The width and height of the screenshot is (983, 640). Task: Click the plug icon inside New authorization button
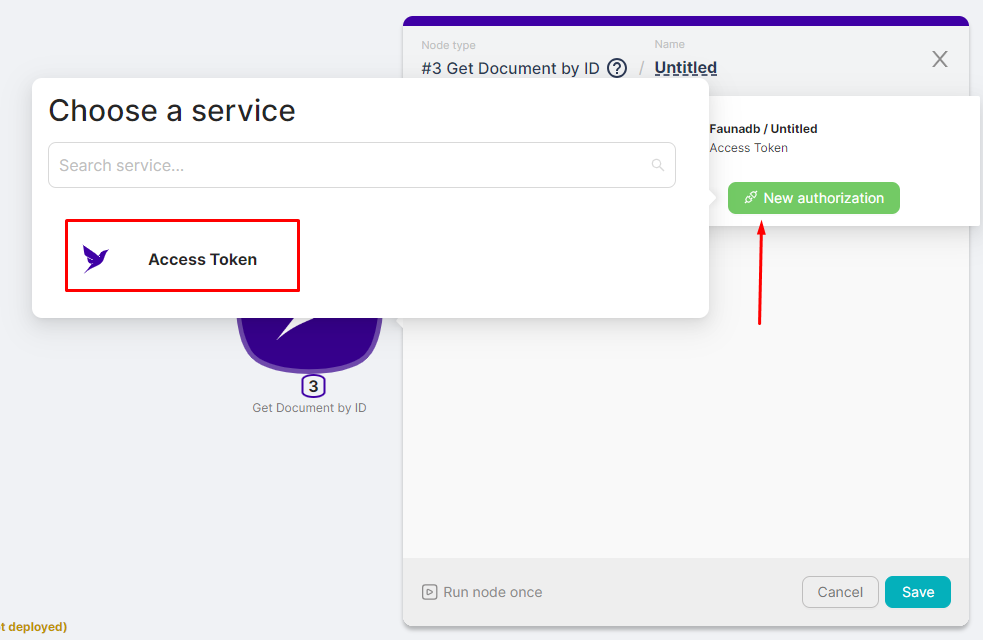click(749, 197)
